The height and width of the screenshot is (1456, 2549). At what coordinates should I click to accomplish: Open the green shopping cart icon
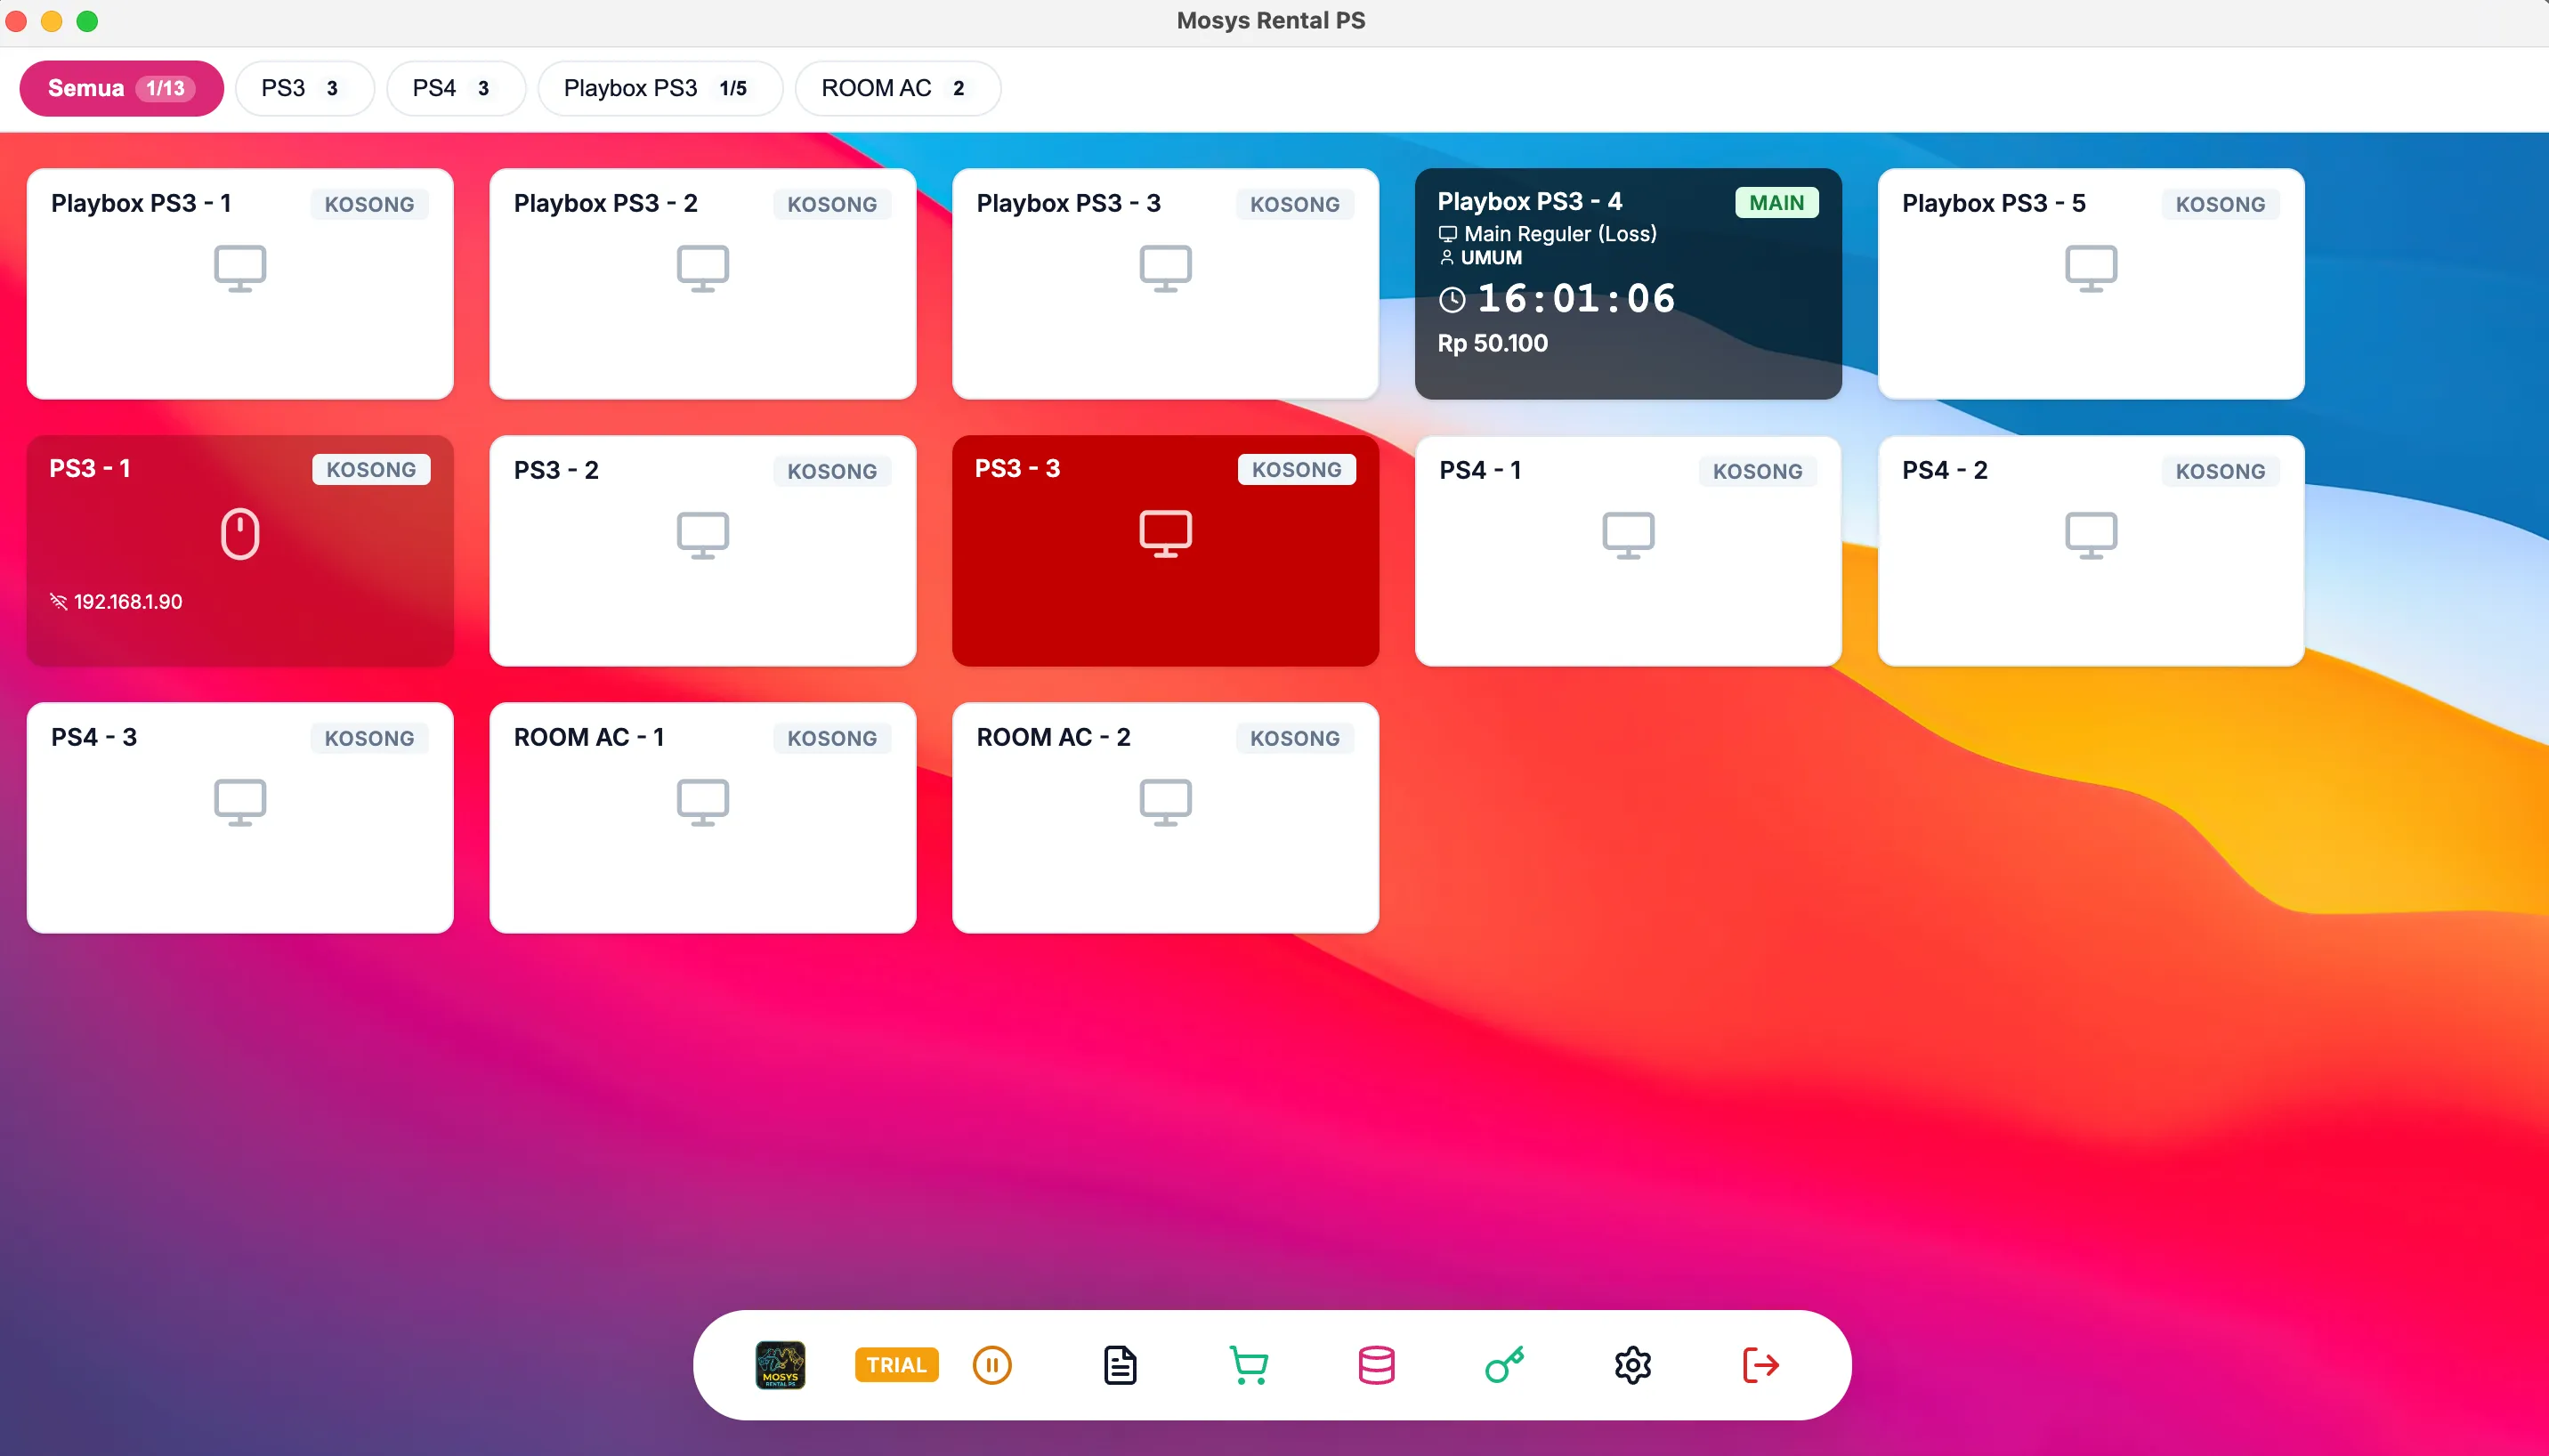click(x=1248, y=1365)
